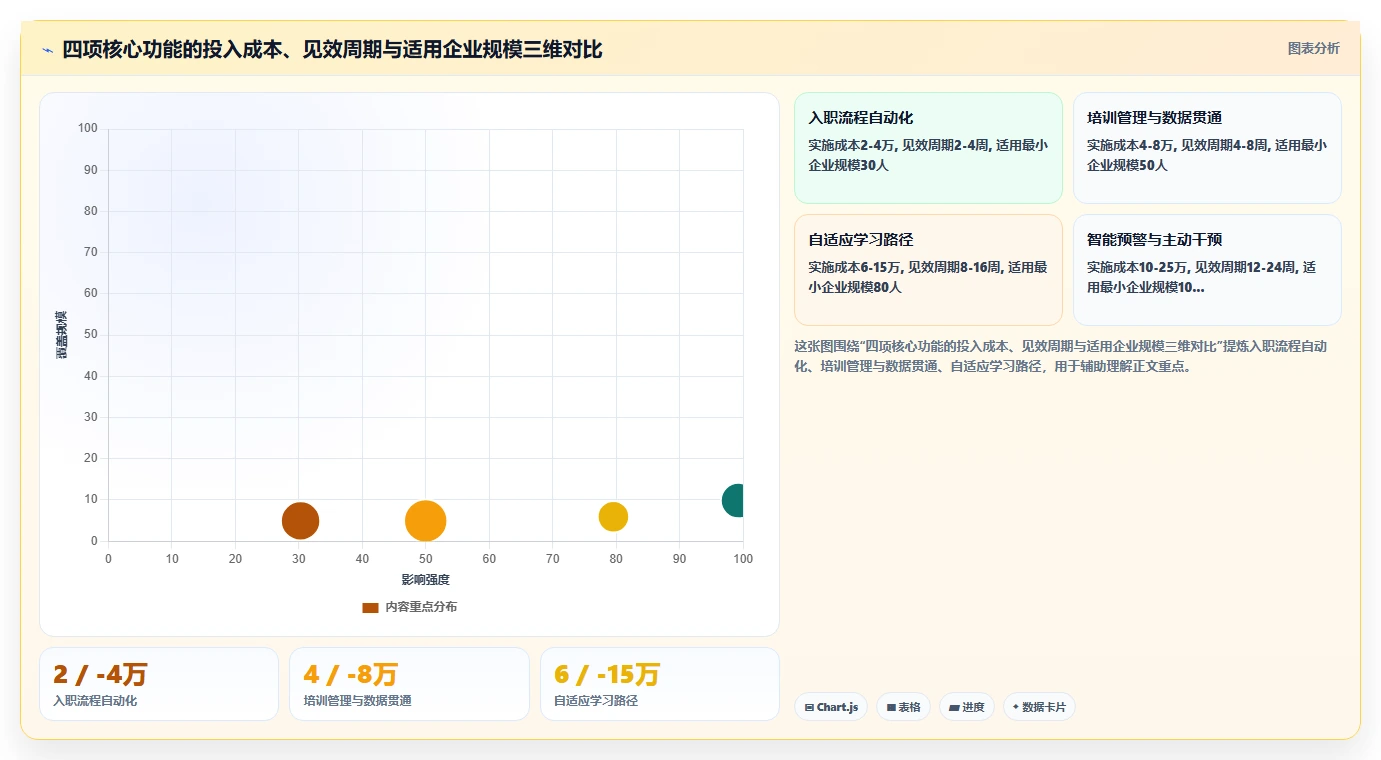The image size is (1381, 760).
Task: Click the brown bubble at 30 on chart
Action: [300, 520]
